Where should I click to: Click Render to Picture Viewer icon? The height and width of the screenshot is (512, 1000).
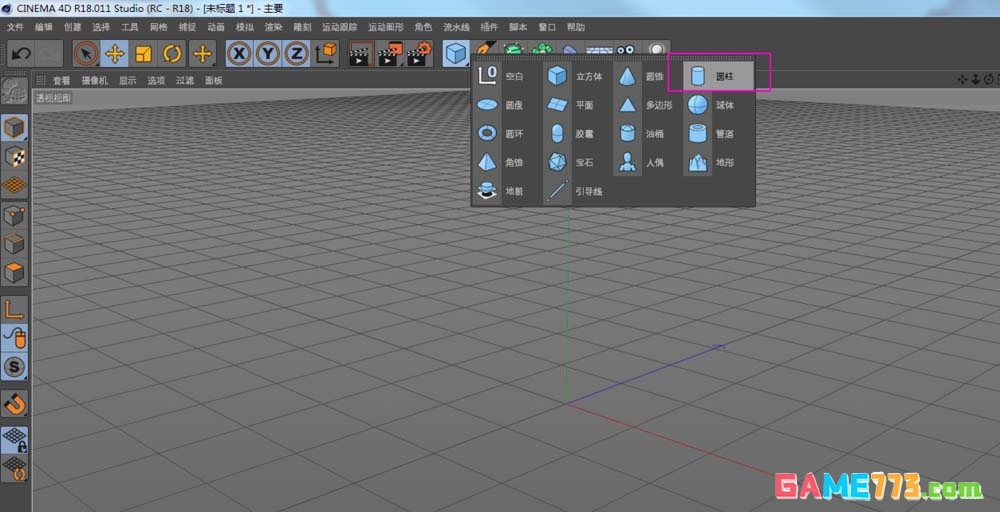tap(390, 54)
